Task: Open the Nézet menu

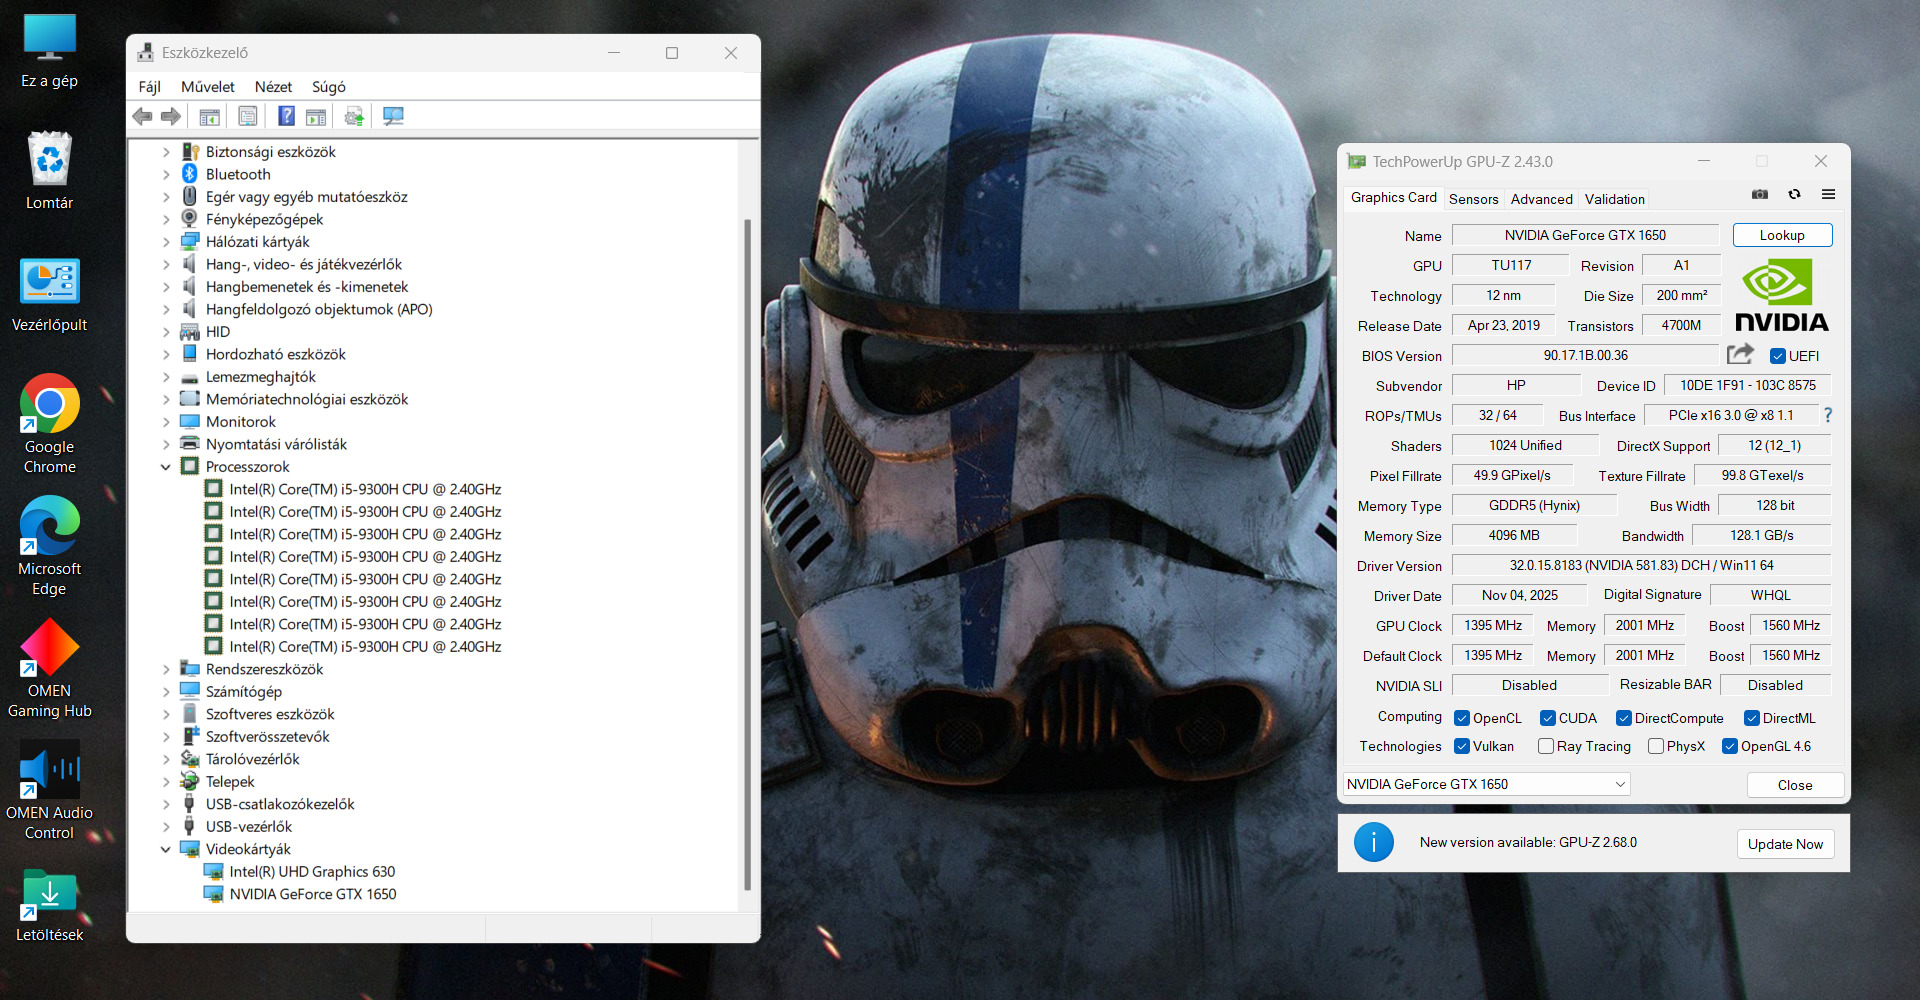Action: (273, 87)
